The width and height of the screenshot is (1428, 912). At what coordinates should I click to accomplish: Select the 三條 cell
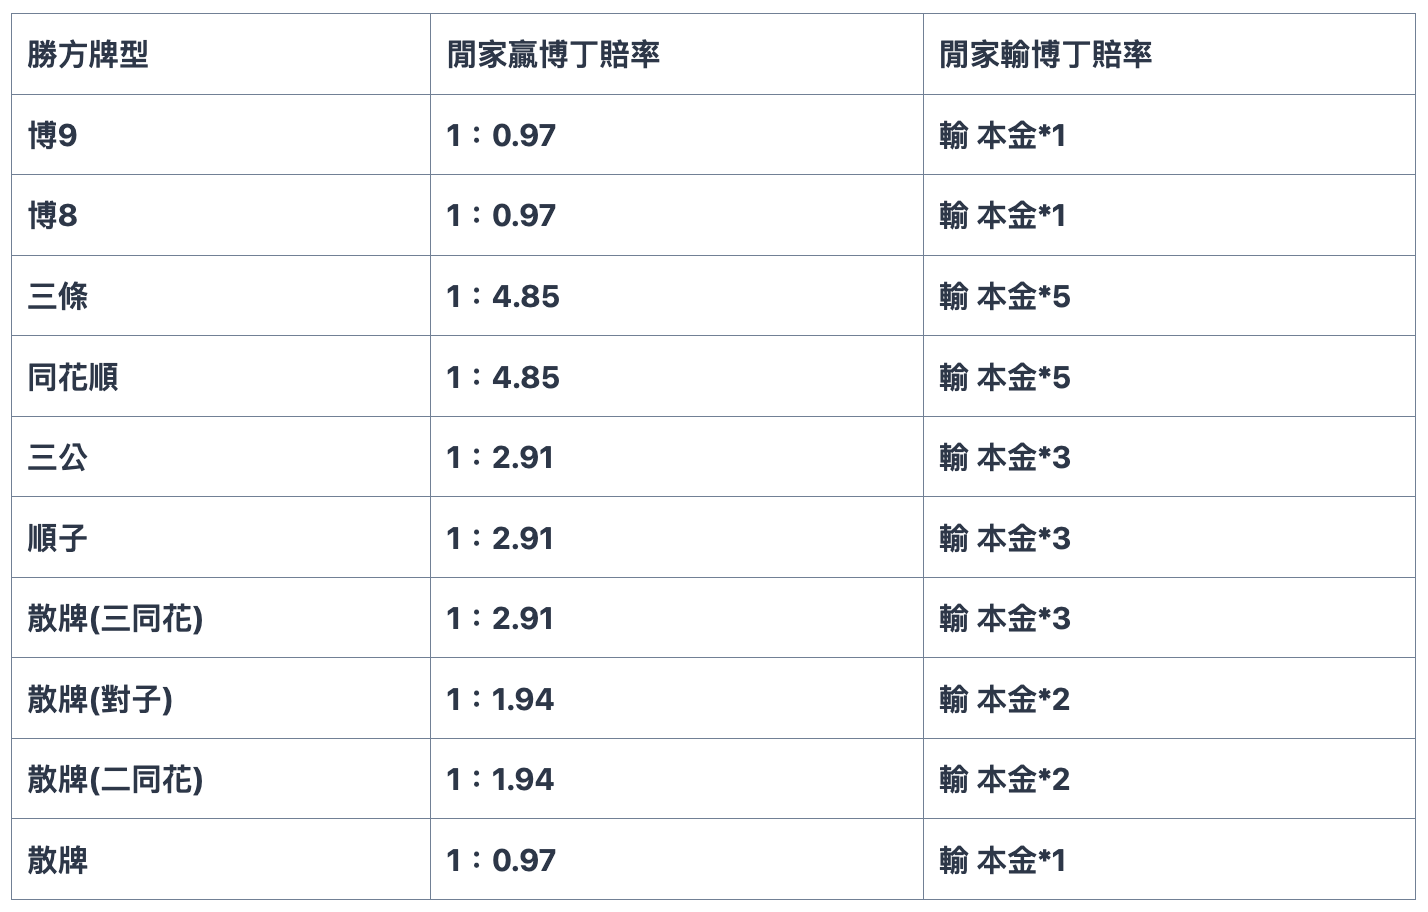pyautogui.click(x=58, y=297)
